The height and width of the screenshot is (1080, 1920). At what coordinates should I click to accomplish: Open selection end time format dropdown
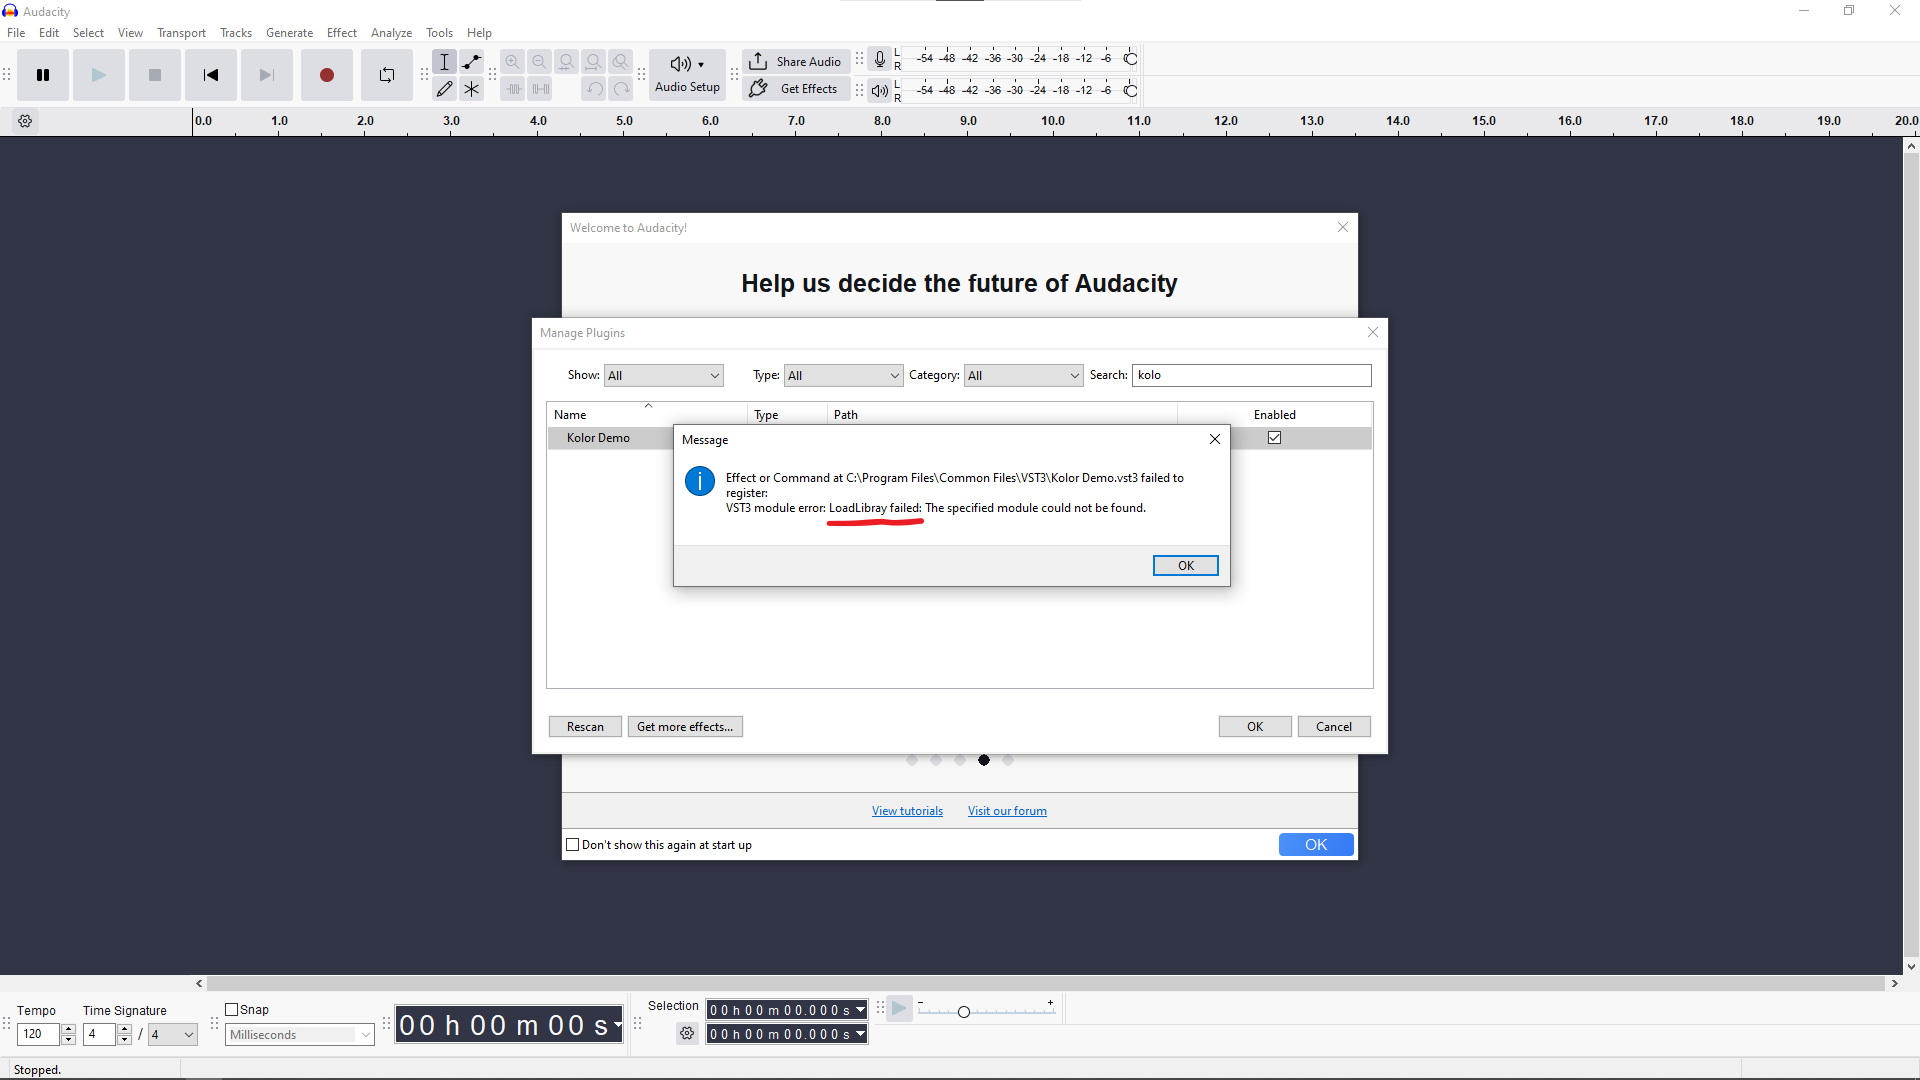point(860,1034)
